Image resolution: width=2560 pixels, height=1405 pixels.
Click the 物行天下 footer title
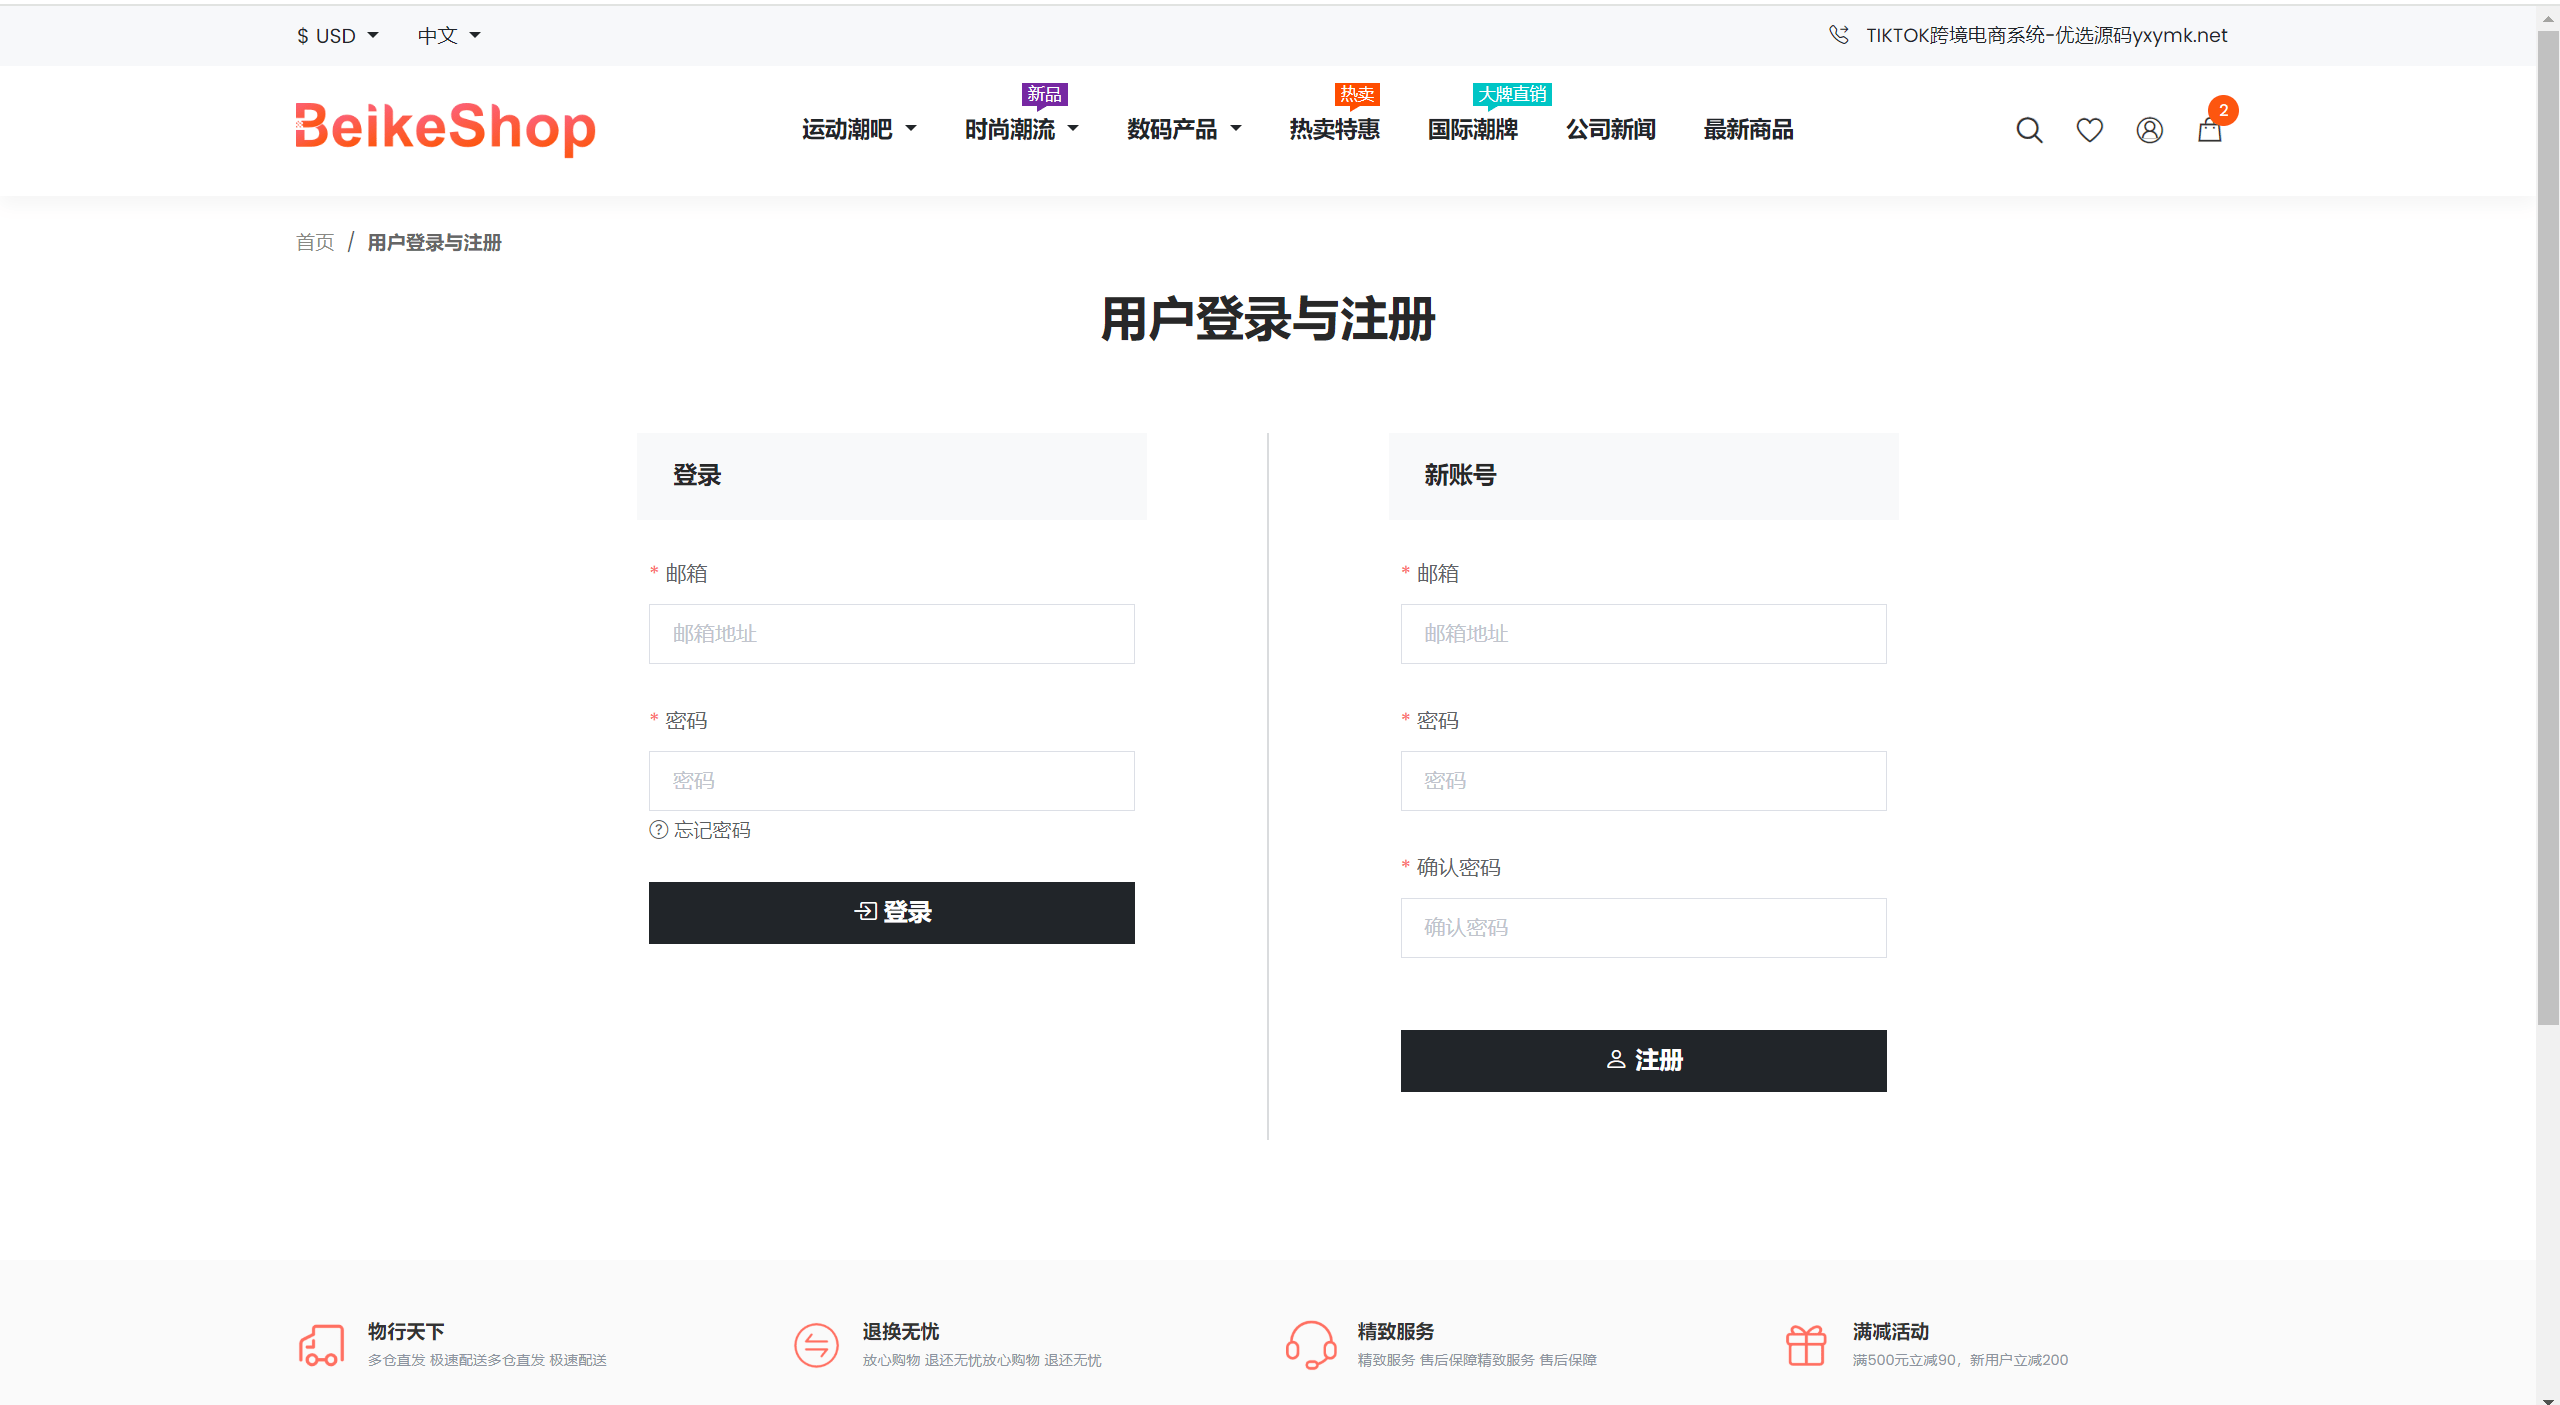(x=406, y=1332)
